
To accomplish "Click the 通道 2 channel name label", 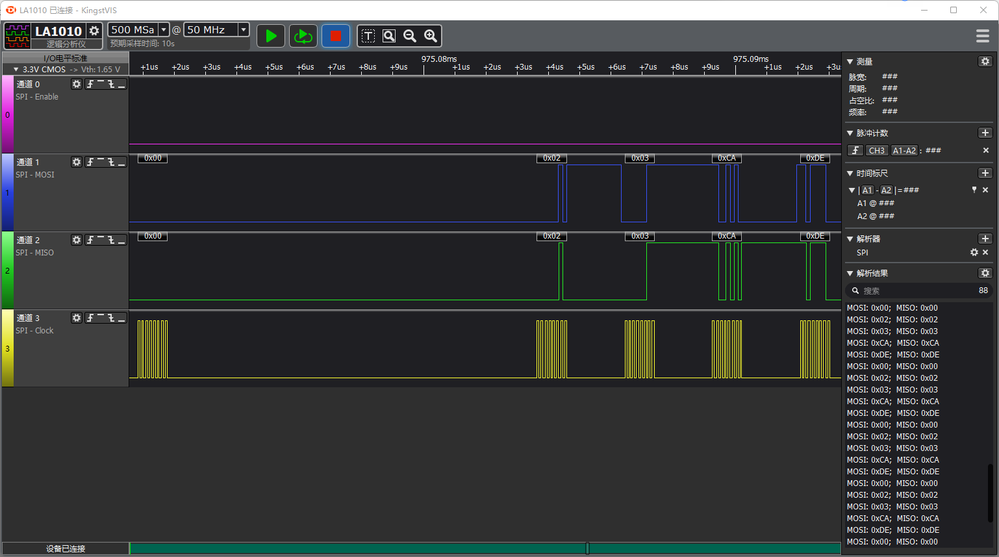I will [28, 240].
